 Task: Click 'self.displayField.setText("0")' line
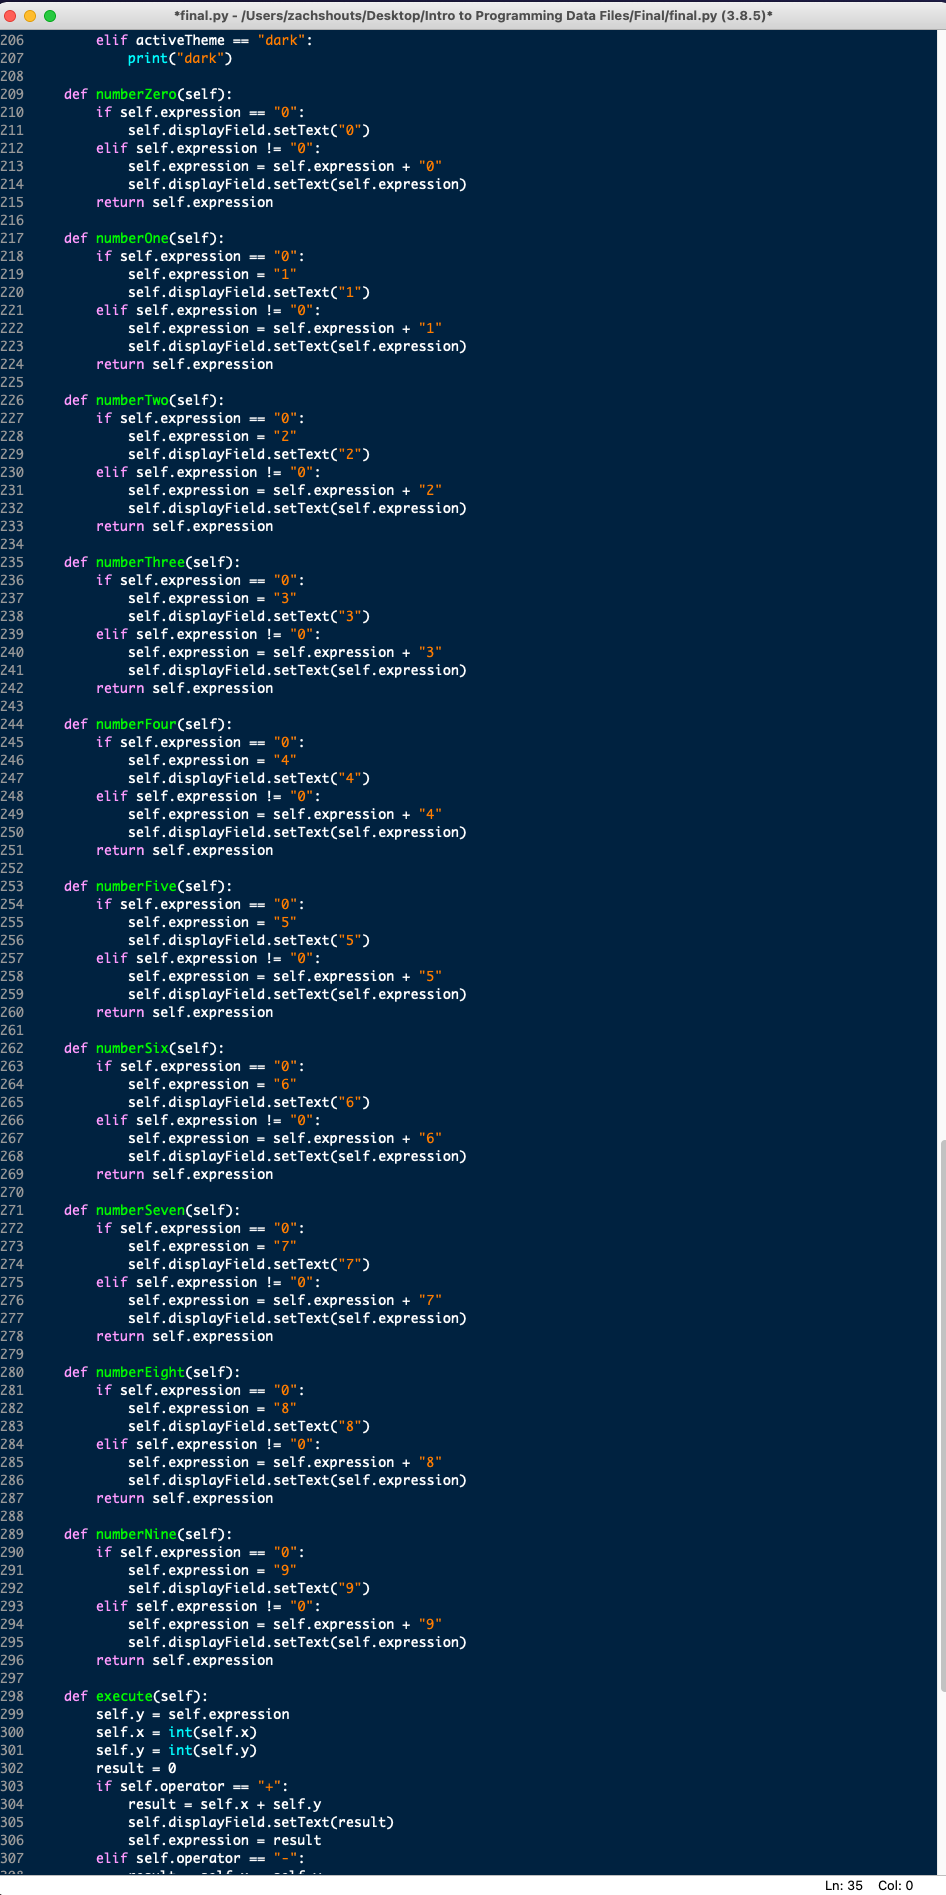point(249,130)
